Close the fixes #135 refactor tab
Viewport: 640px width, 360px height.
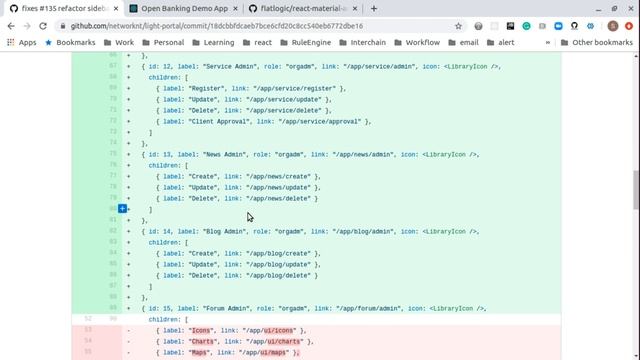click(x=116, y=9)
